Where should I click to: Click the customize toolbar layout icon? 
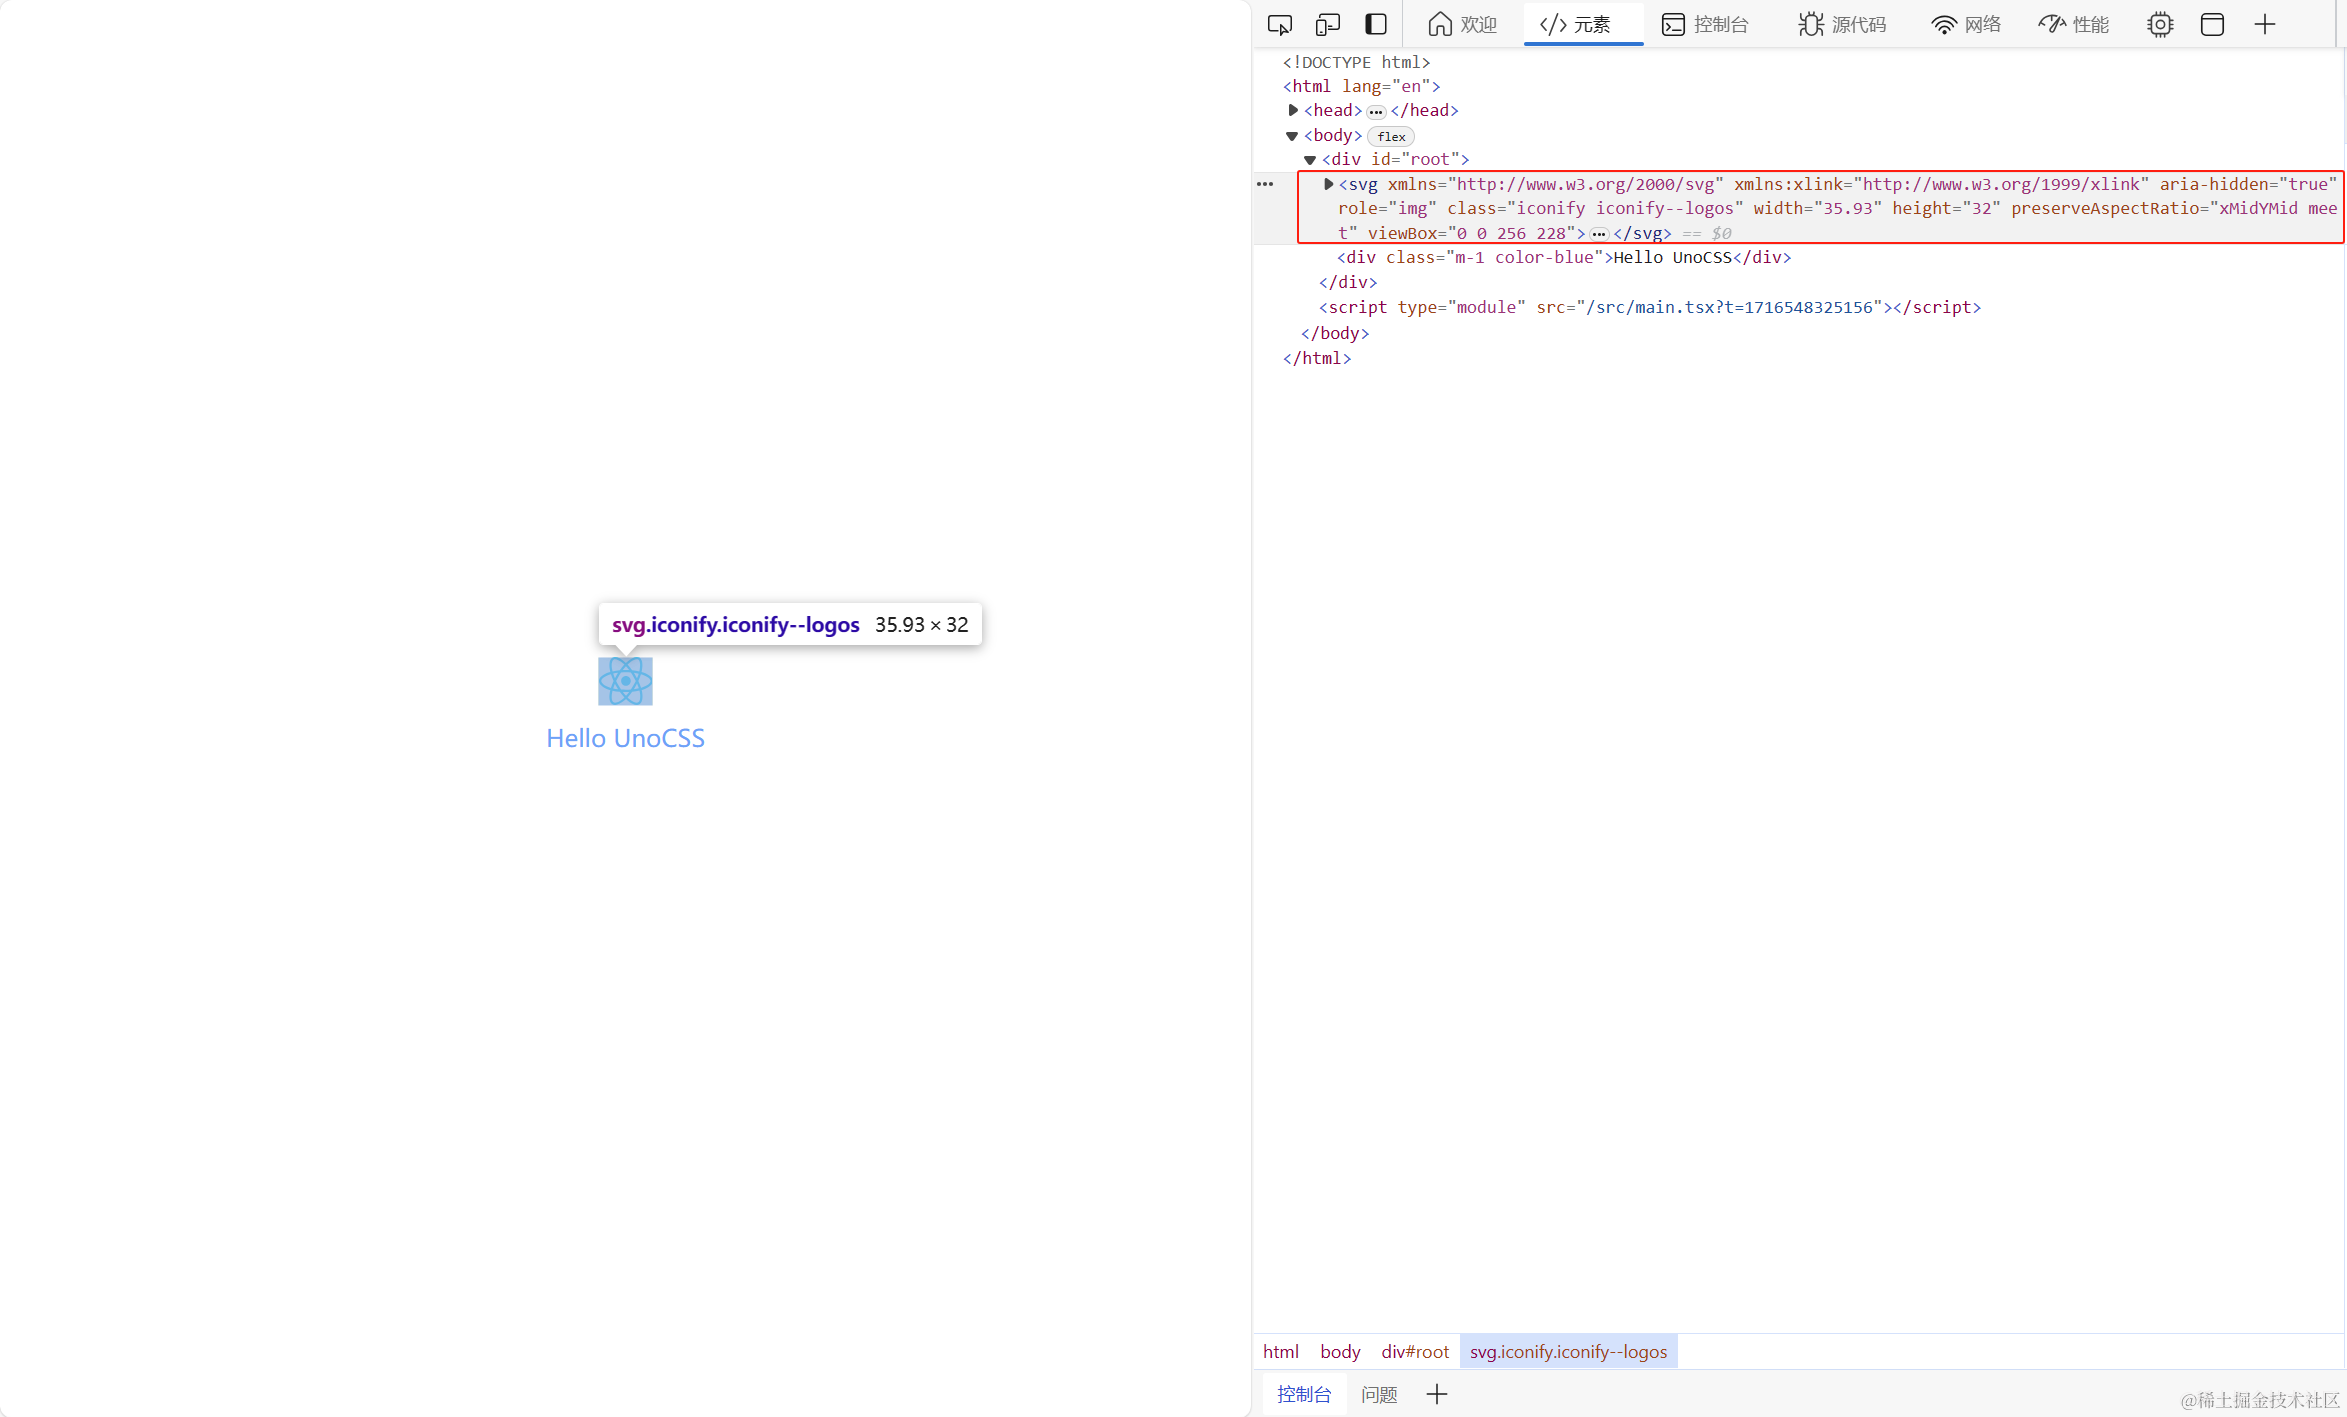tap(2212, 24)
